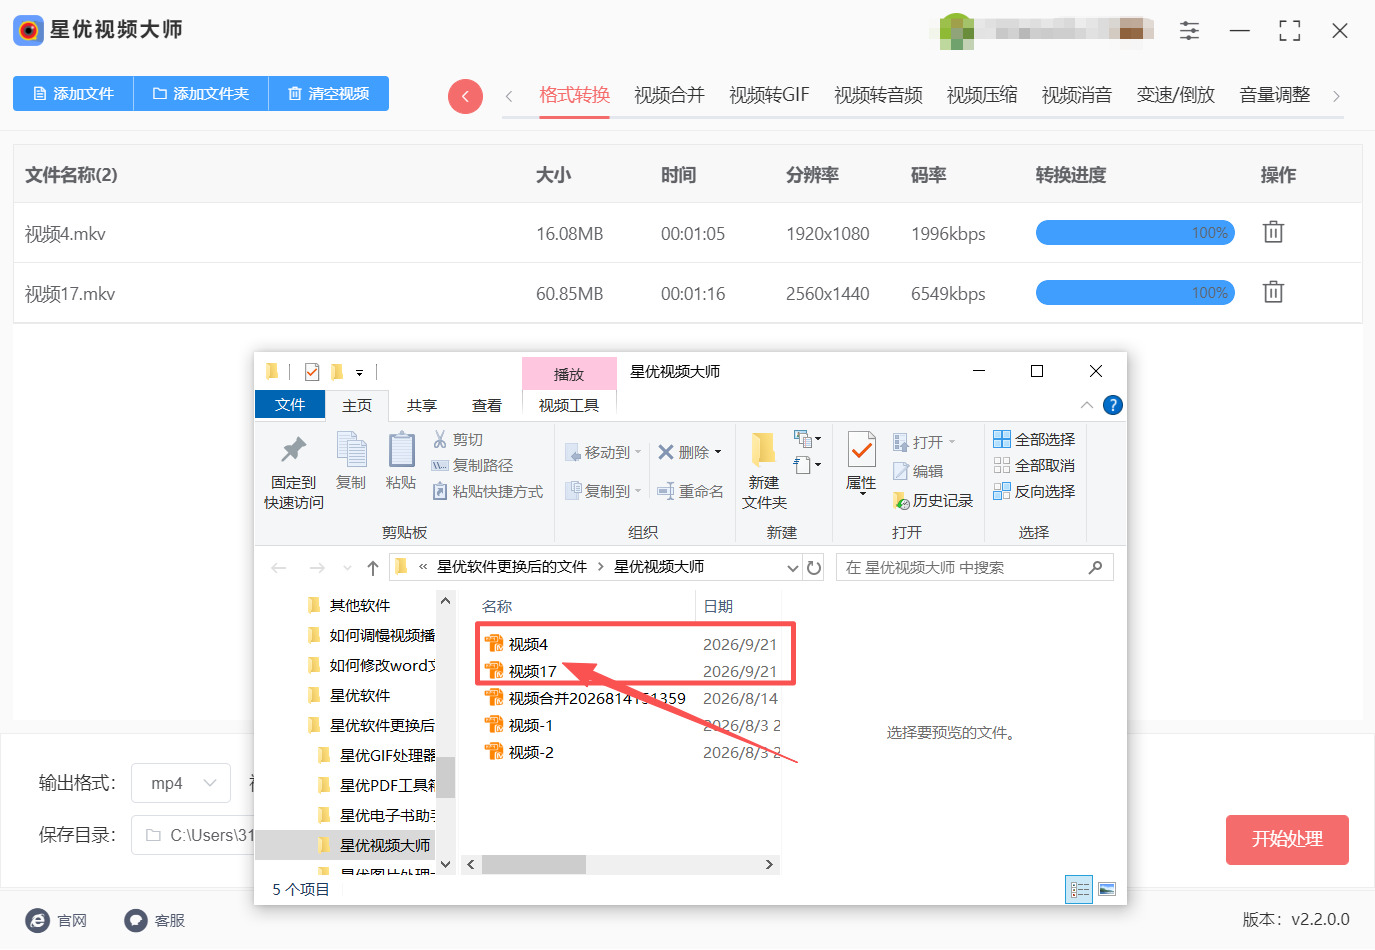Click the 视频4.mkv progress bar
The width and height of the screenshot is (1375, 950).
[x=1135, y=233]
